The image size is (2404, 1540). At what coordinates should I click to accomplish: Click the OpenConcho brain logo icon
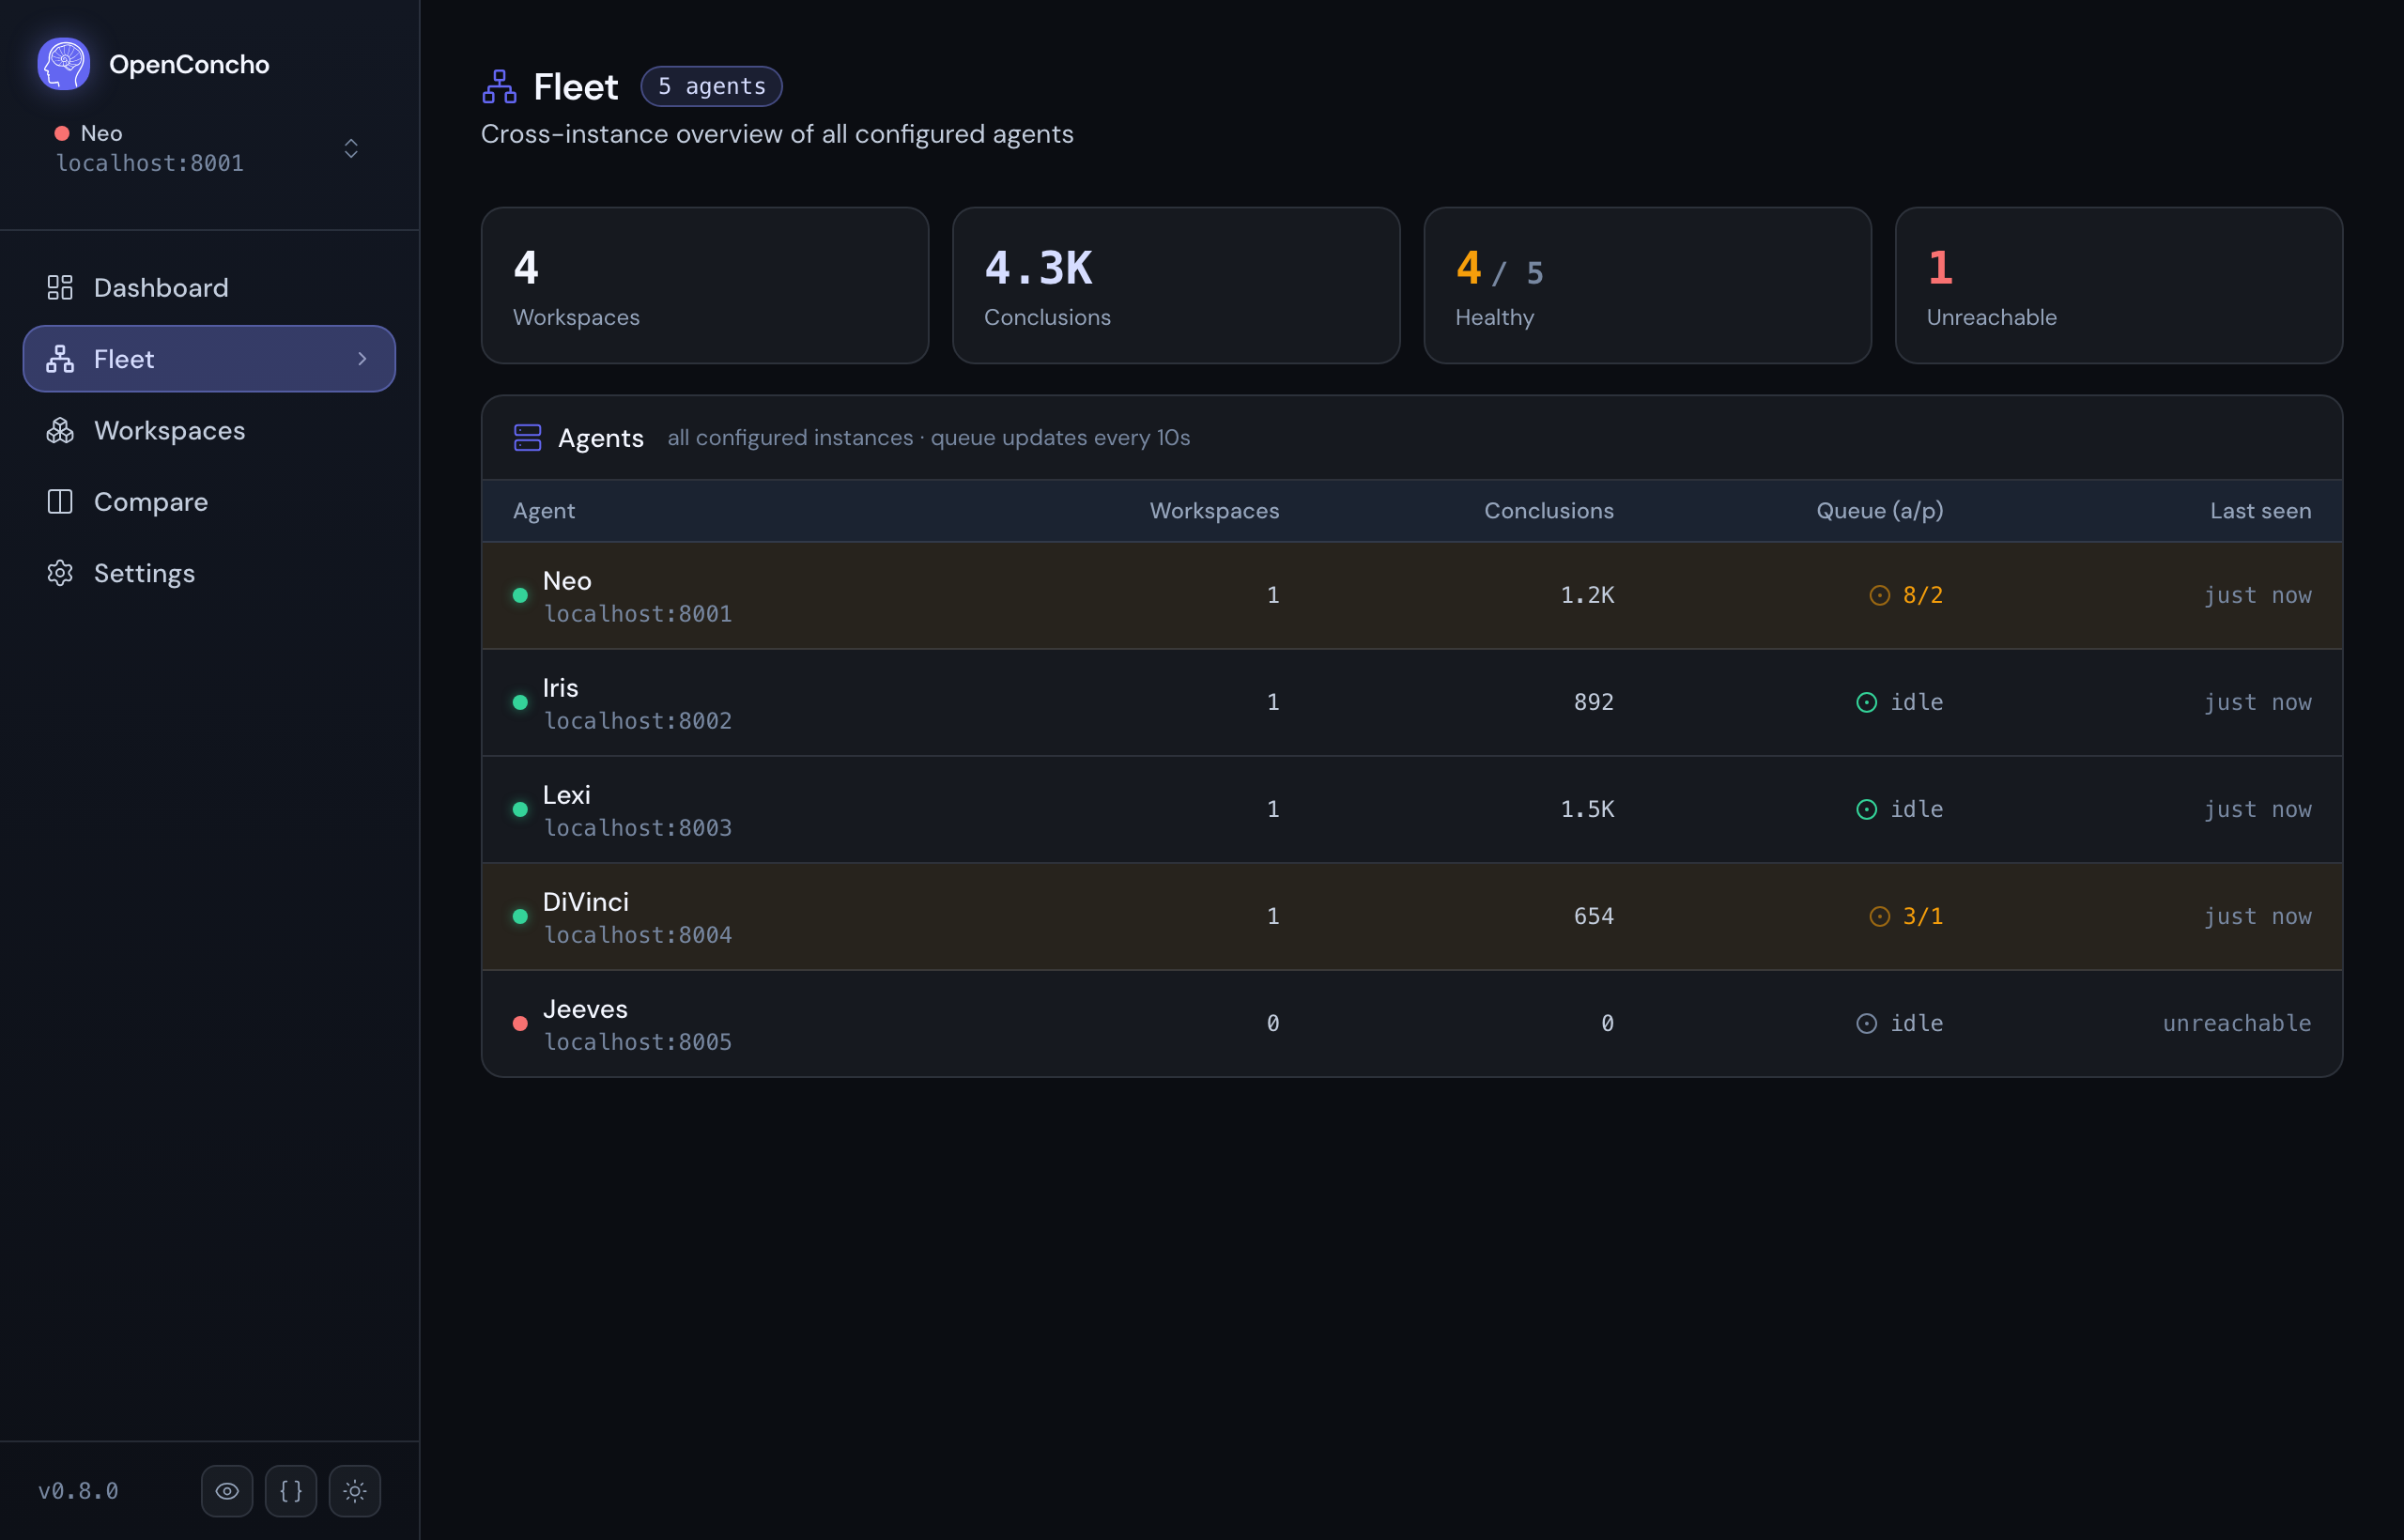click(x=64, y=64)
